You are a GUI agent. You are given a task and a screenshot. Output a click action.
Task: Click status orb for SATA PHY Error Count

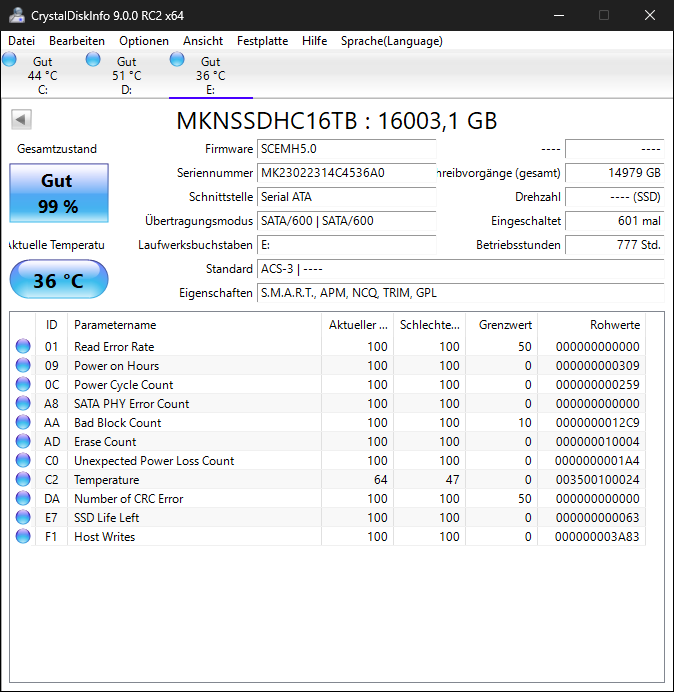click(x=23, y=403)
